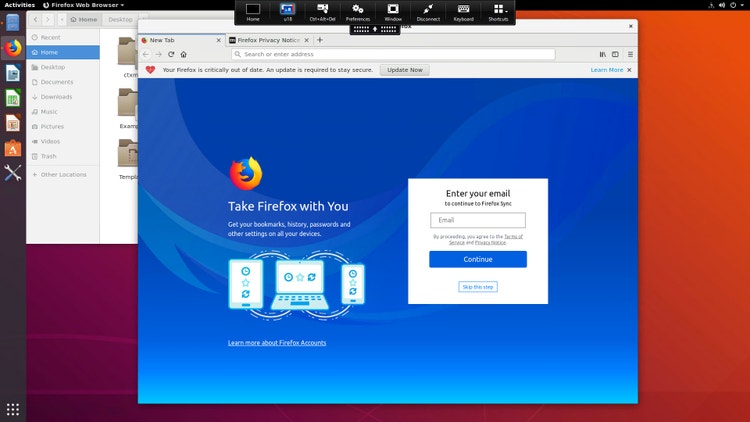
Task: Open system tools icon in the dock
Action: pos(13,173)
